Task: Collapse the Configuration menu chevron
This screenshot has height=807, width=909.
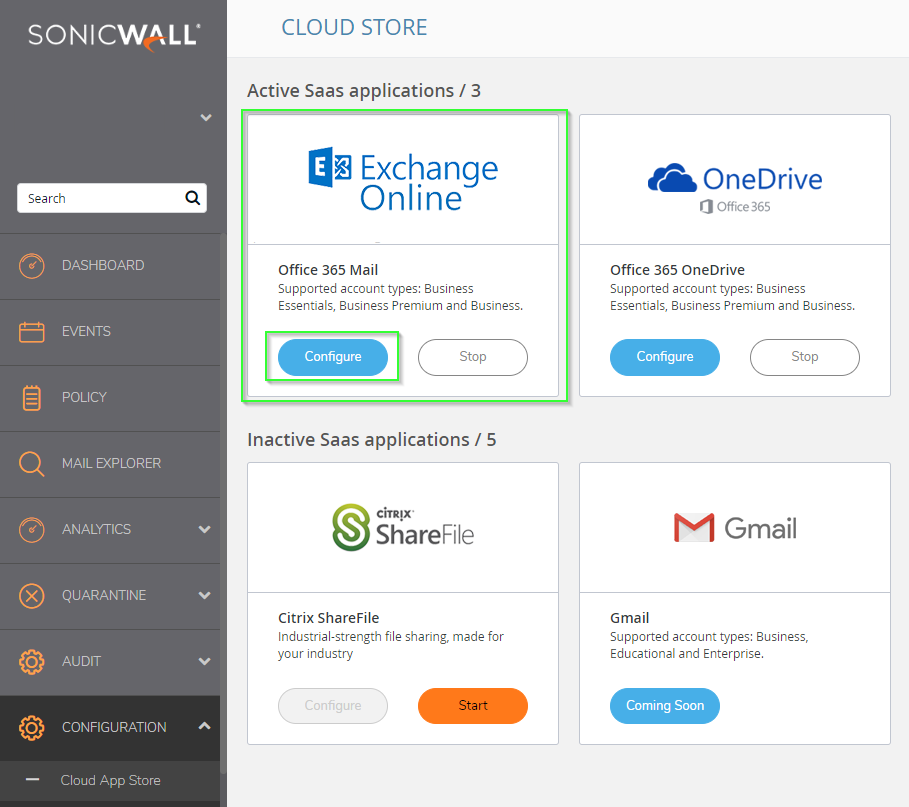Action: click(x=205, y=726)
